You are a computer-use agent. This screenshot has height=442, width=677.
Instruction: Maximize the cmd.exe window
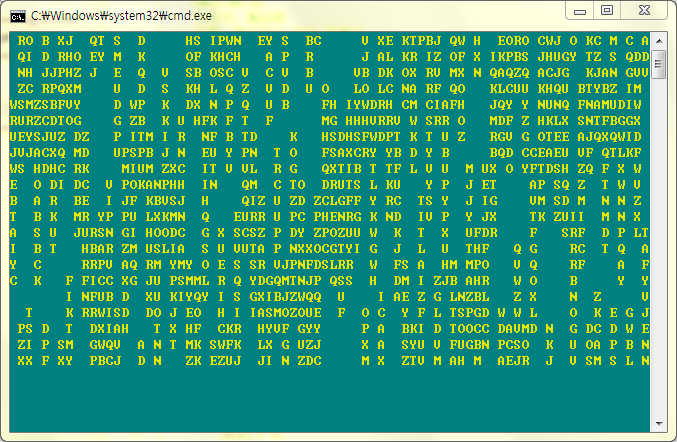point(607,10)
